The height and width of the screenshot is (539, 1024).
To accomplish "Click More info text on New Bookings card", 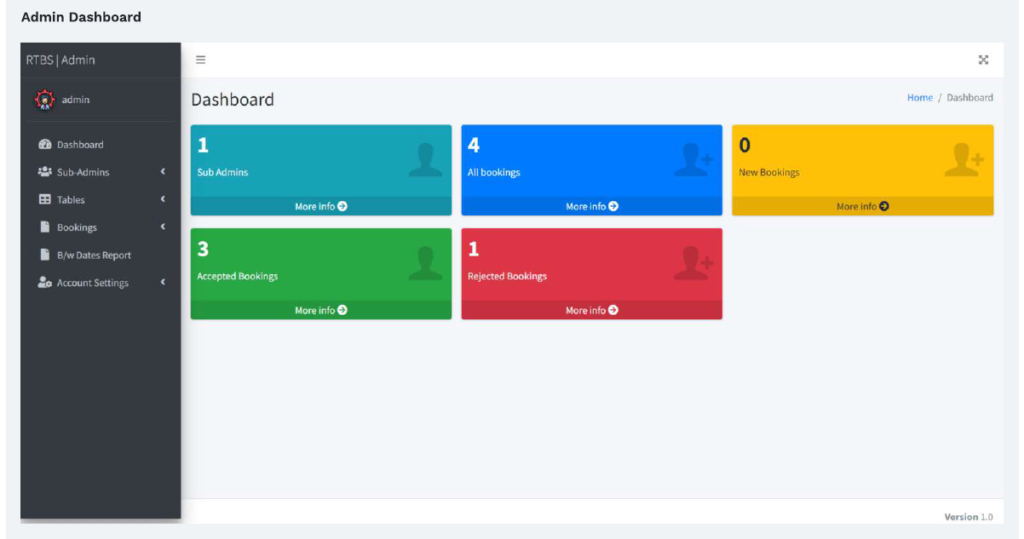I will tap(856, 206).
